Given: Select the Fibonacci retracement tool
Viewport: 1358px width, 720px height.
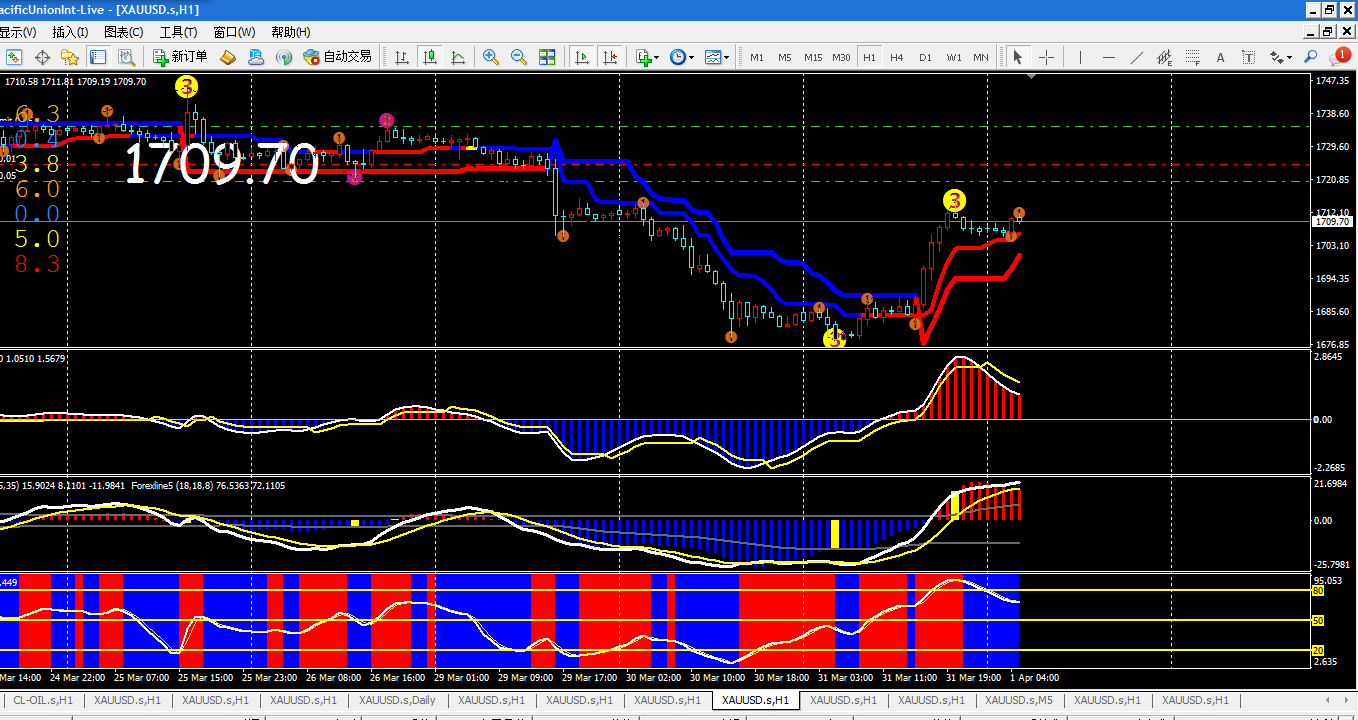Looking at the screenshot, I should click(x=1193, y=57).
